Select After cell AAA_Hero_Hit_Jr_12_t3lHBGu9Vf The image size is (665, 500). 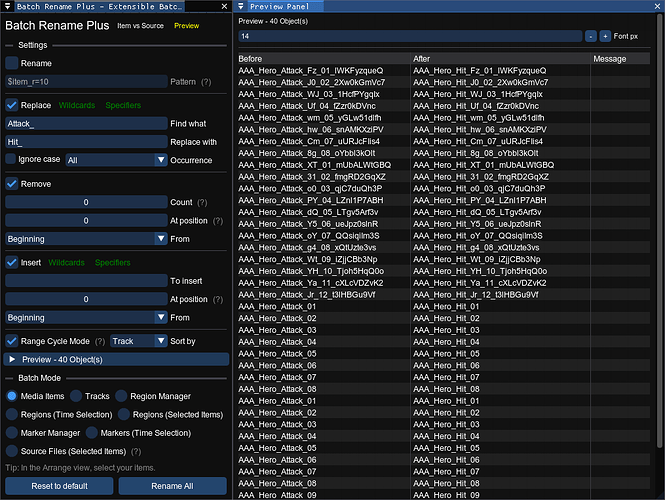point(475,295)
